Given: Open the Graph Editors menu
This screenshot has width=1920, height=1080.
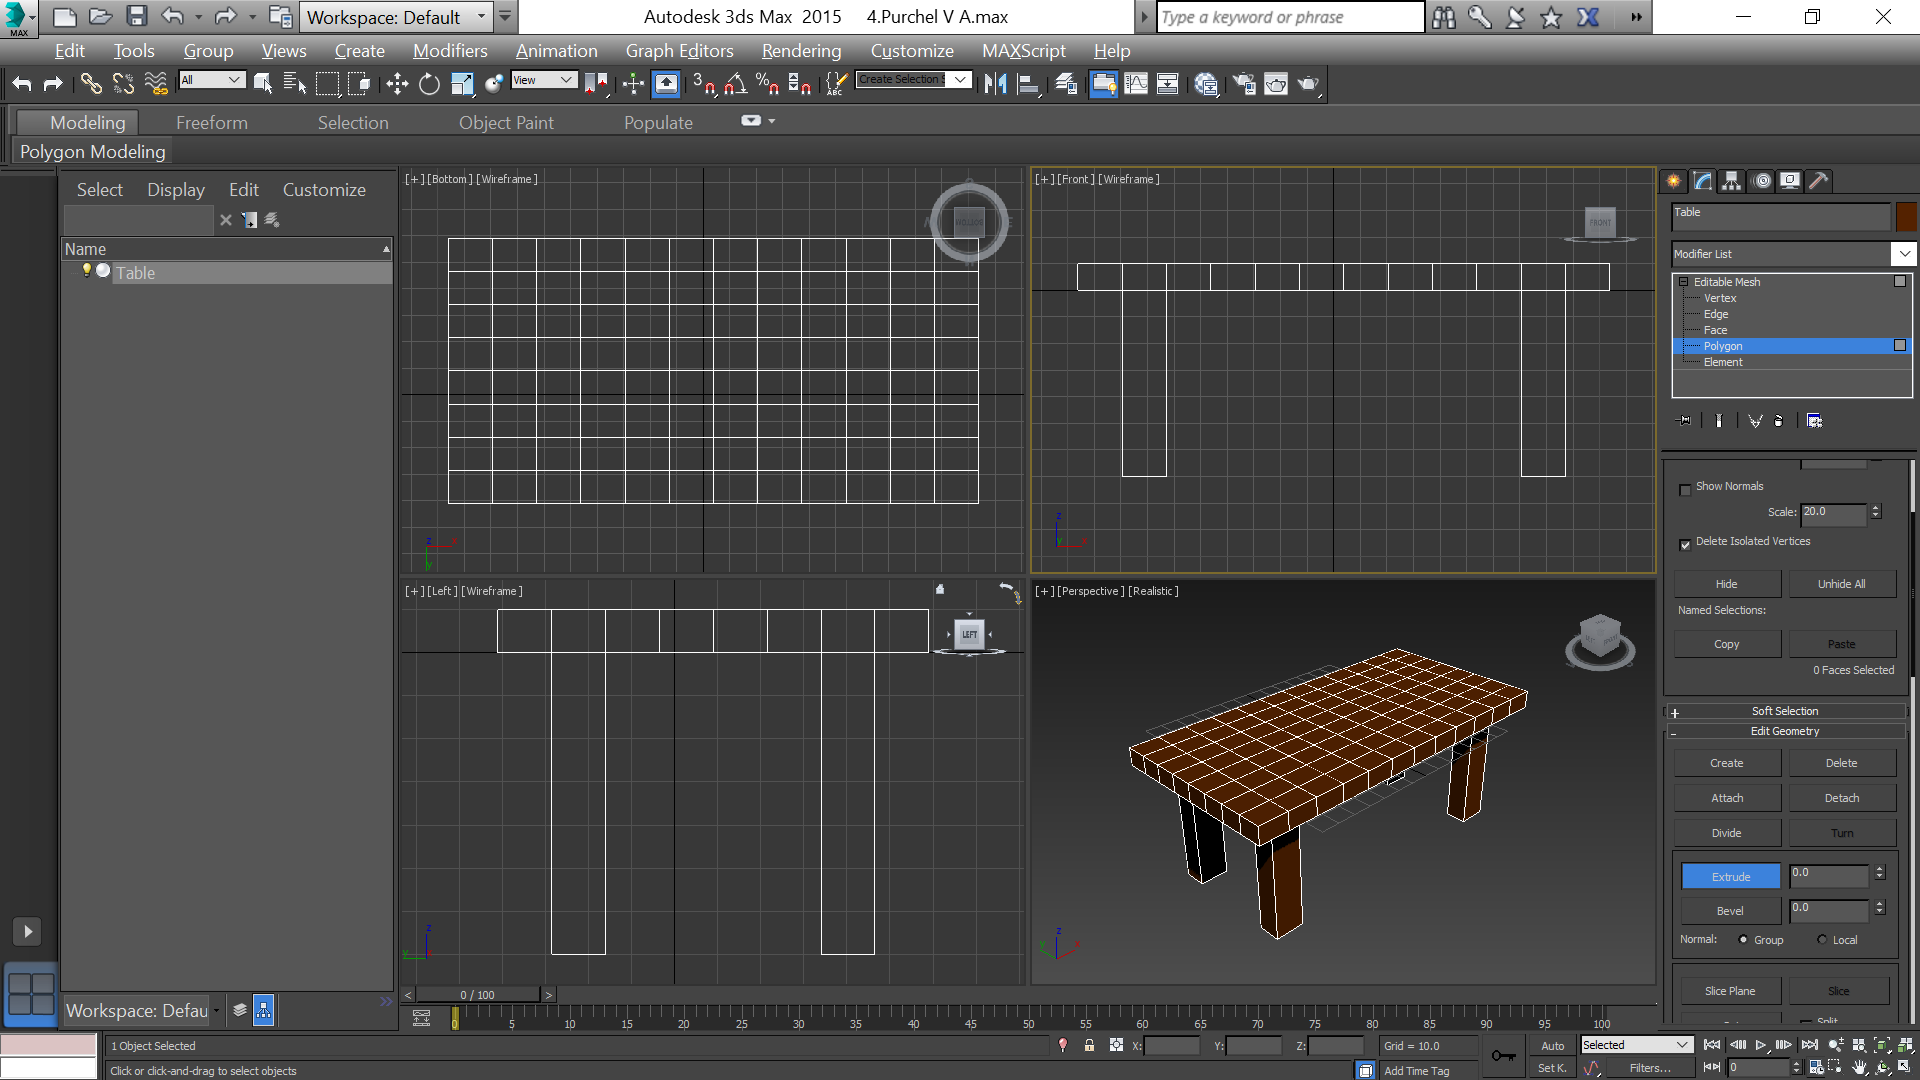Looking at the screenshot, I should [679, 51].
